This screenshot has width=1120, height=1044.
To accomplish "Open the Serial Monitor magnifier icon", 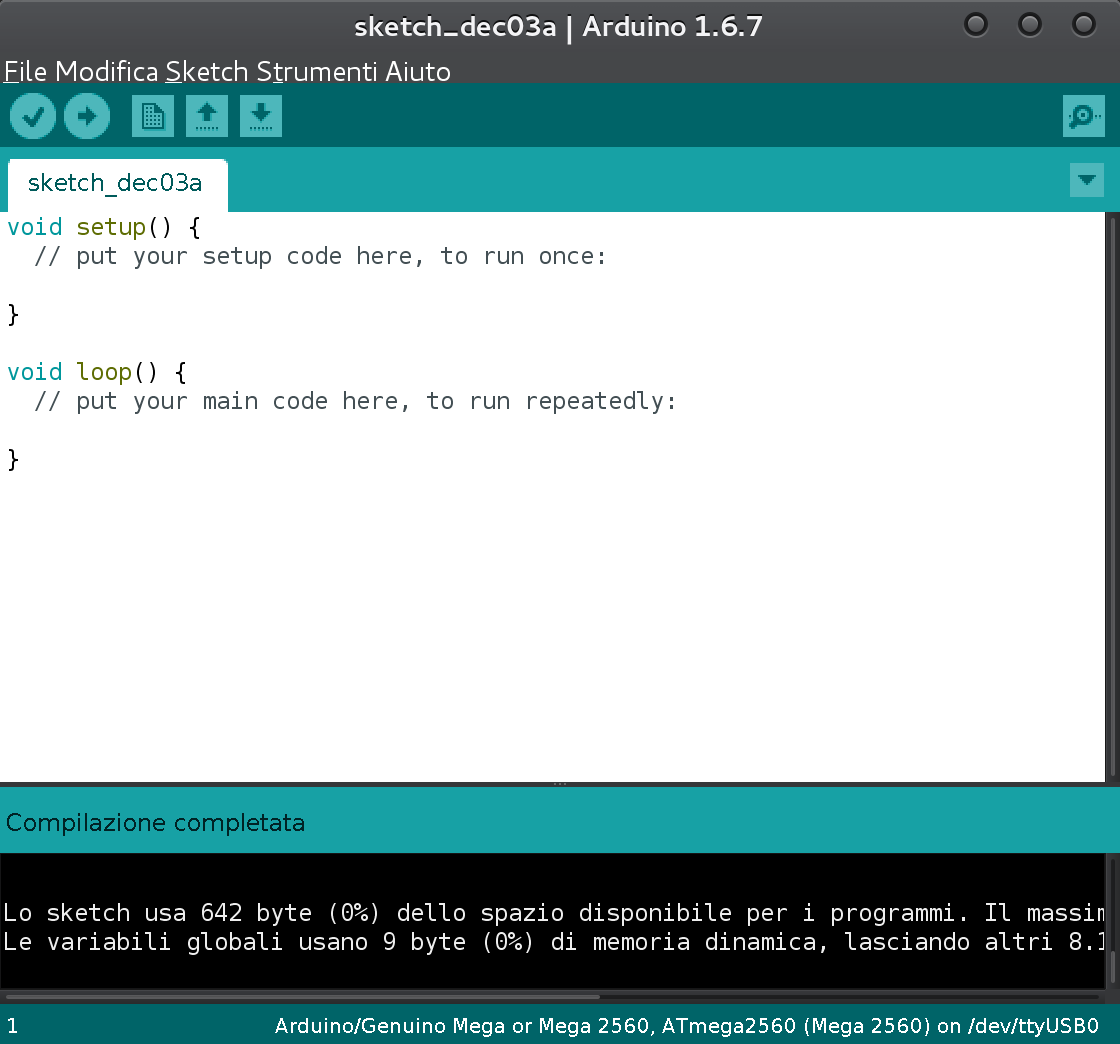I will pyautogui.click(x=1084, y=116).
